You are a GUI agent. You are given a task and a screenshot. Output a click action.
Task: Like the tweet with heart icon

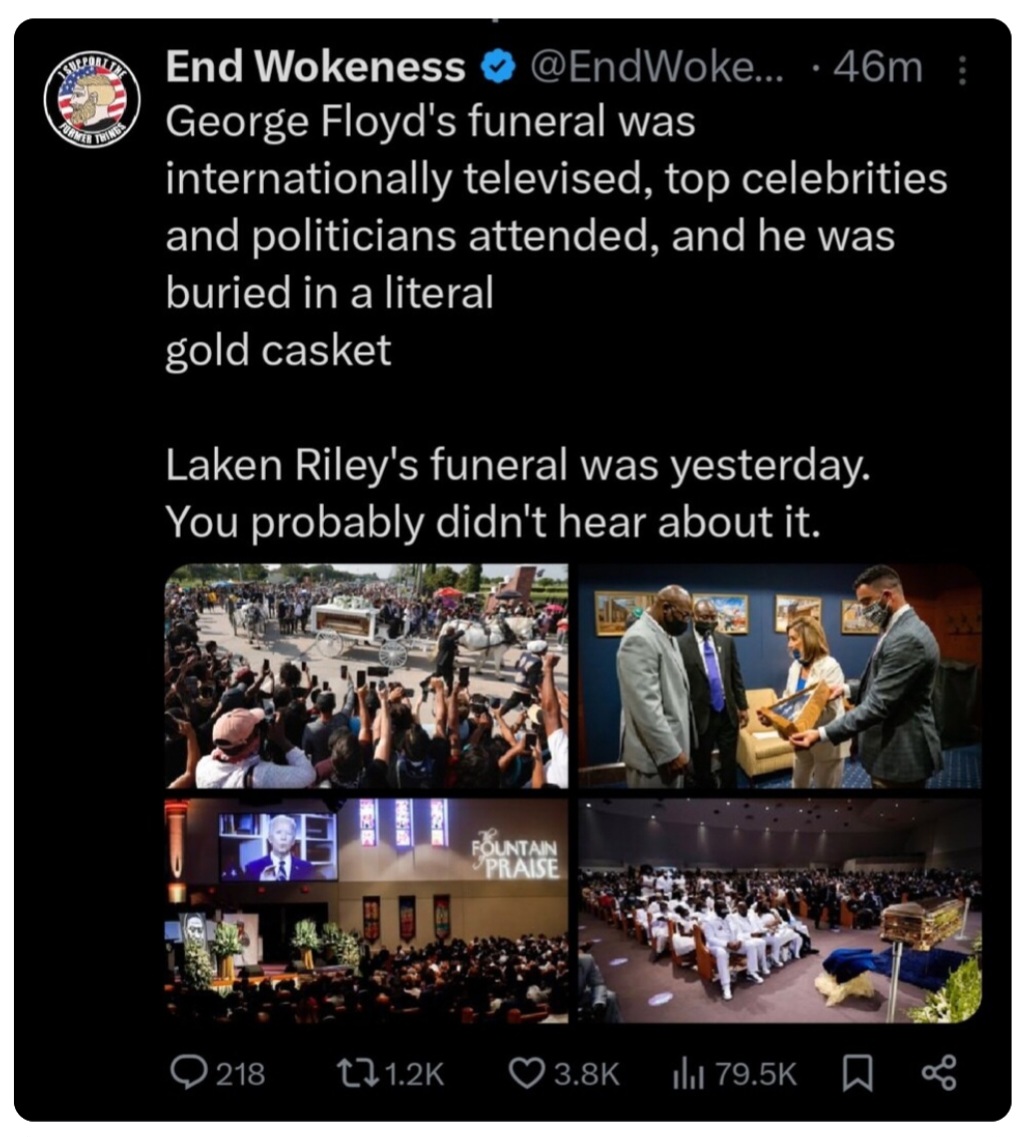coord(527,1073)
